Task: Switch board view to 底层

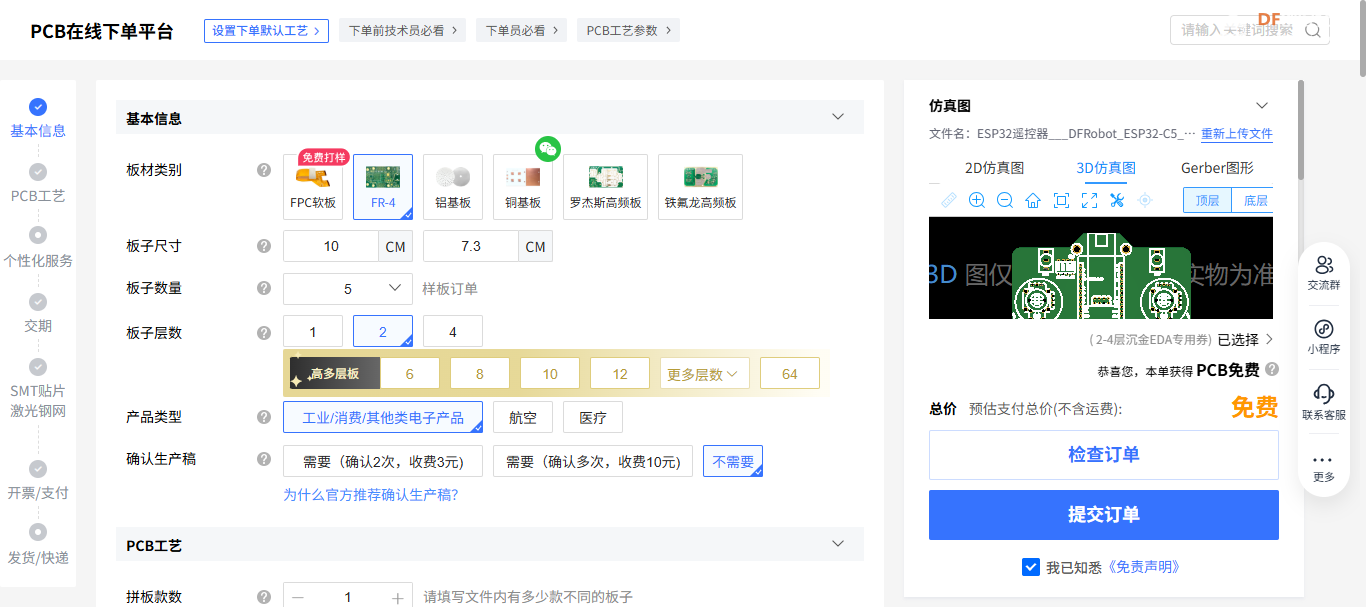Action: click(1254, 200)
